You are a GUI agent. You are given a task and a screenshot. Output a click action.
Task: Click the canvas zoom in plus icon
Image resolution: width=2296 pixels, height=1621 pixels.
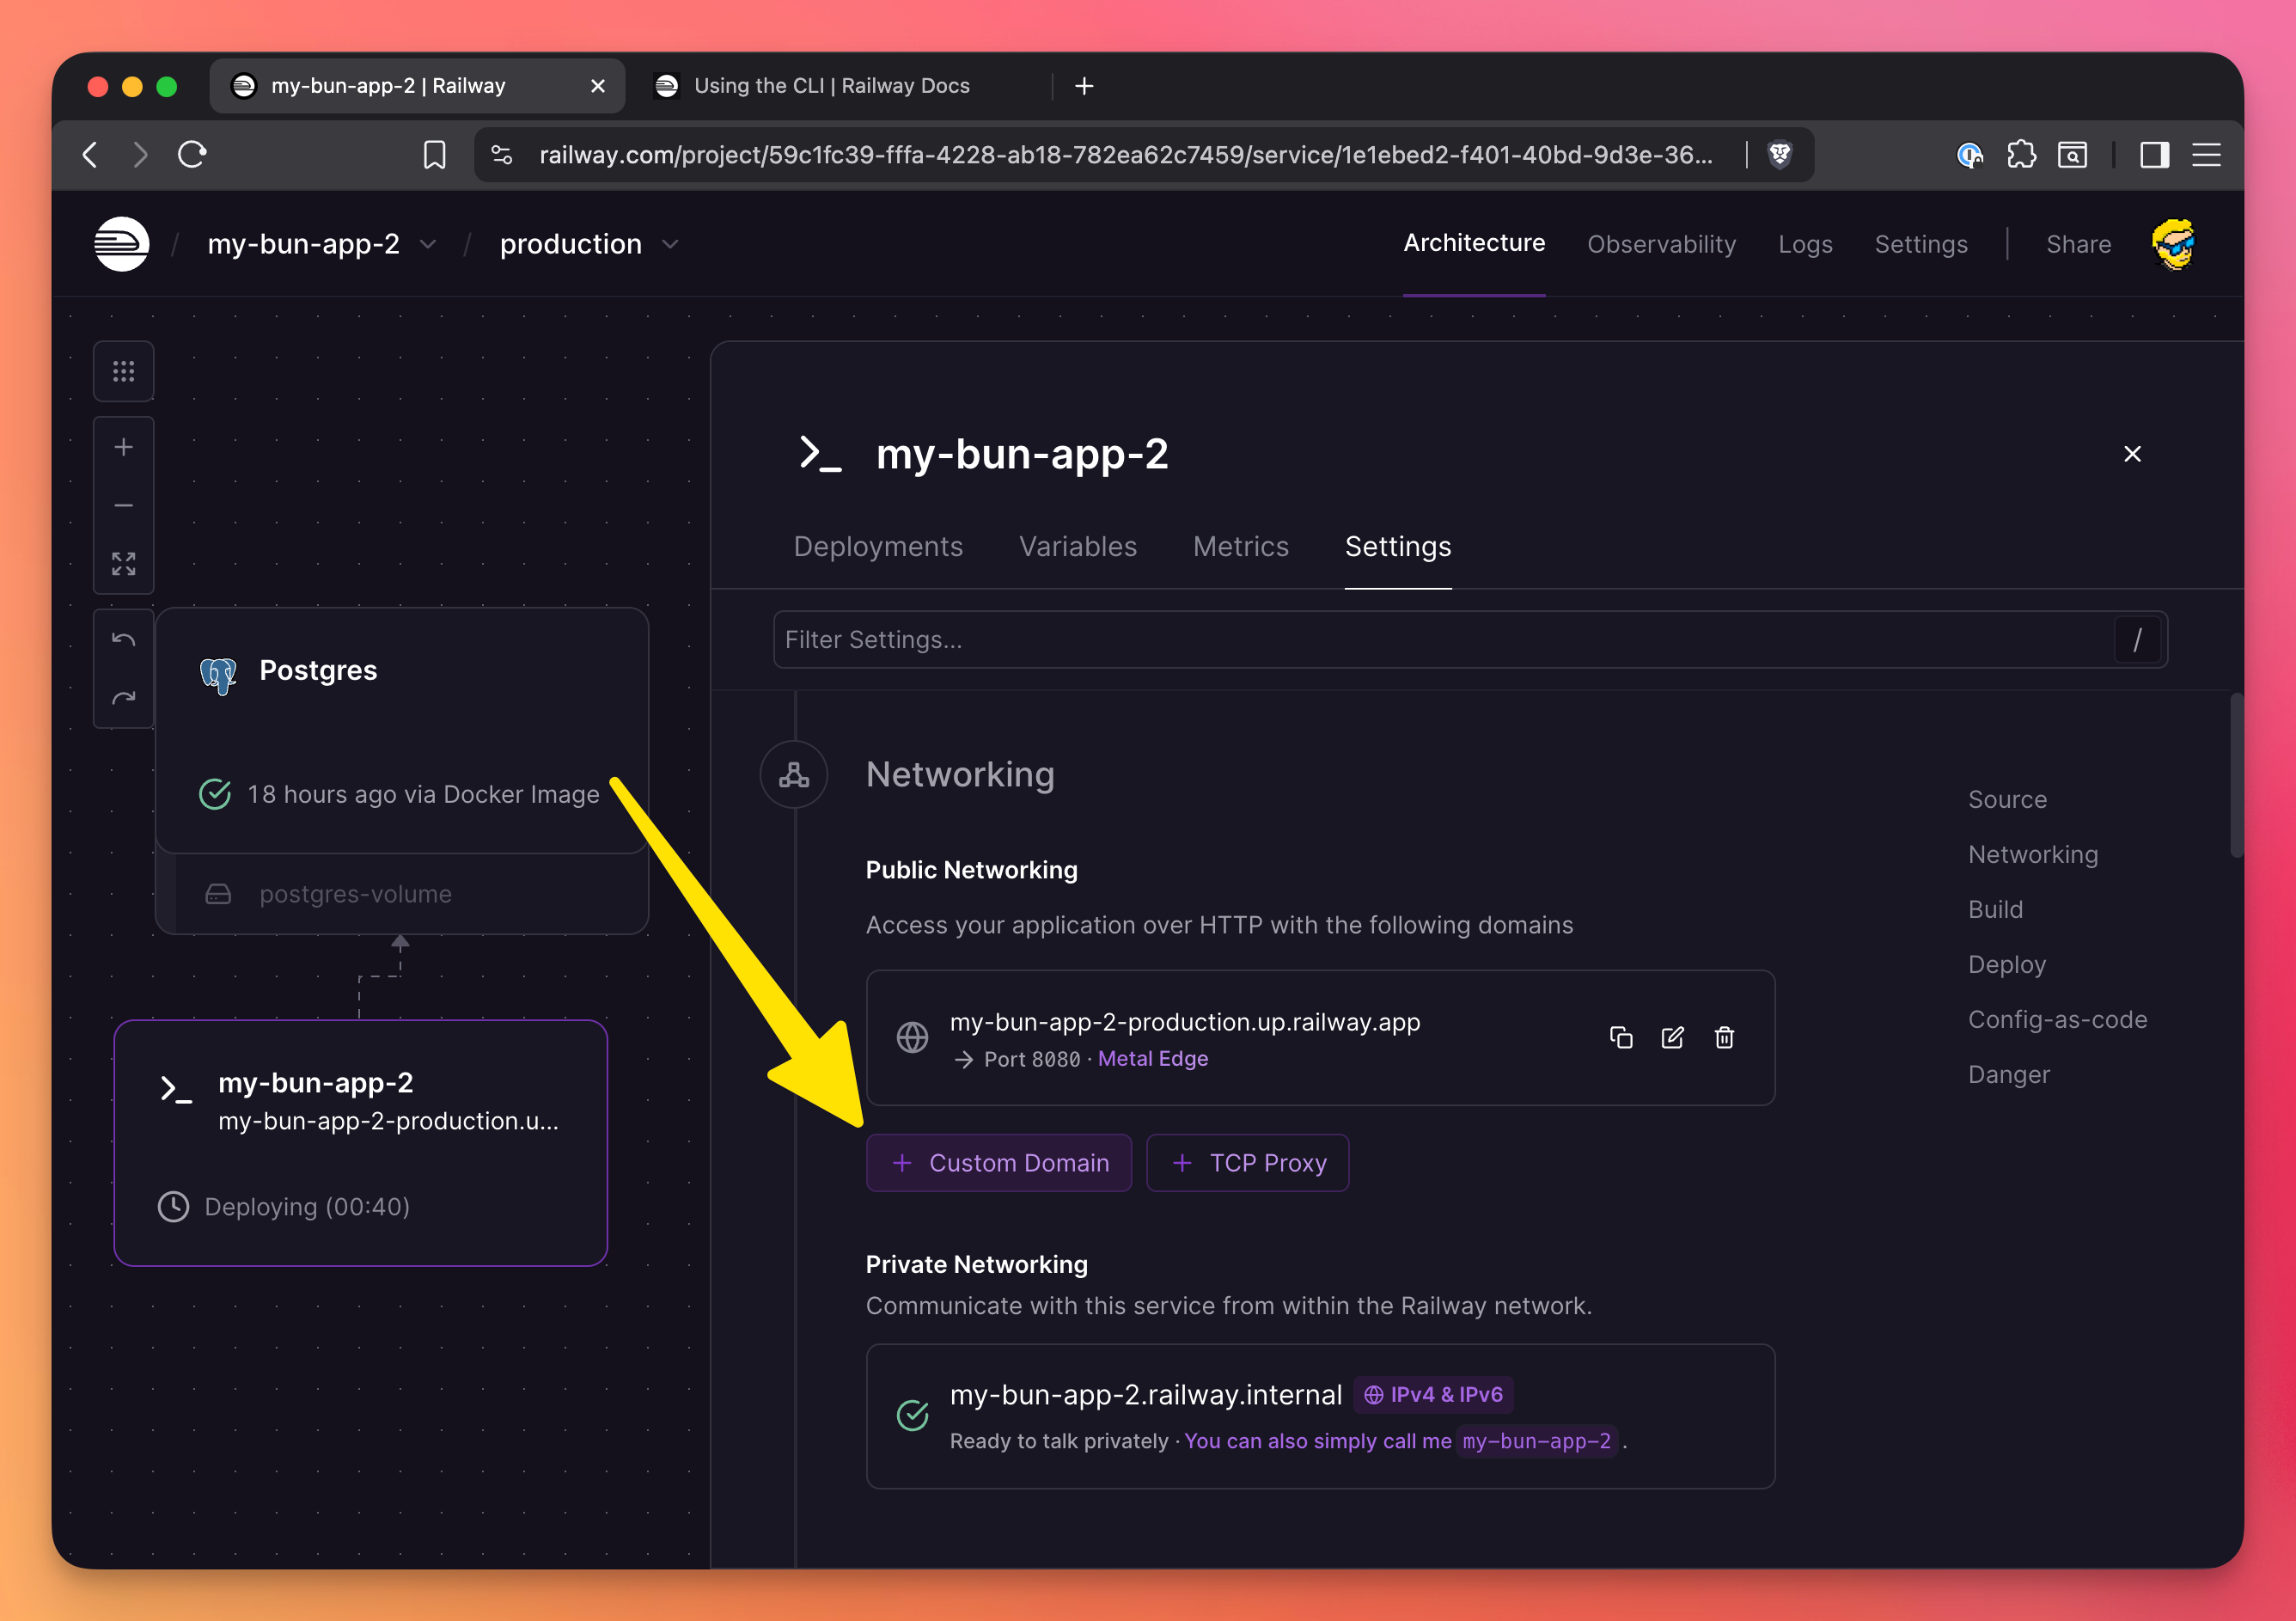click(123, 447)
